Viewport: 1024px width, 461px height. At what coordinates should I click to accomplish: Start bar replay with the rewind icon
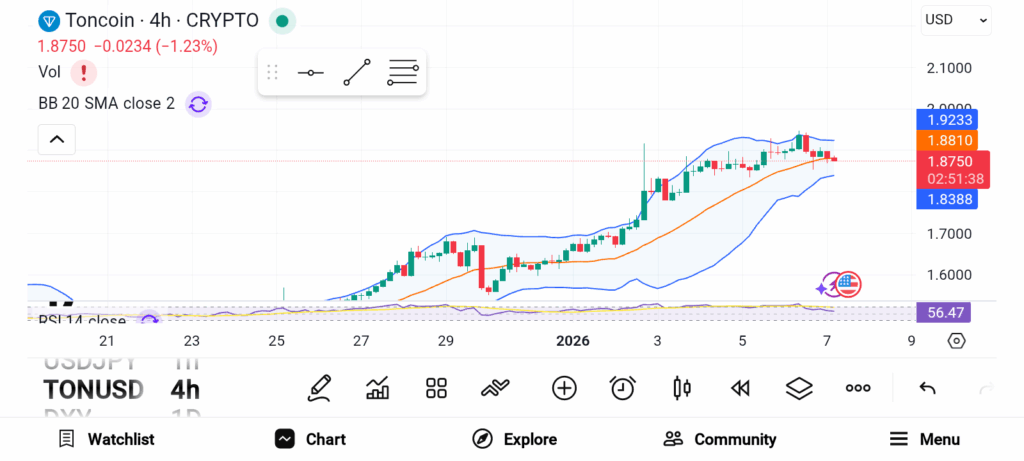pos(740,388)
